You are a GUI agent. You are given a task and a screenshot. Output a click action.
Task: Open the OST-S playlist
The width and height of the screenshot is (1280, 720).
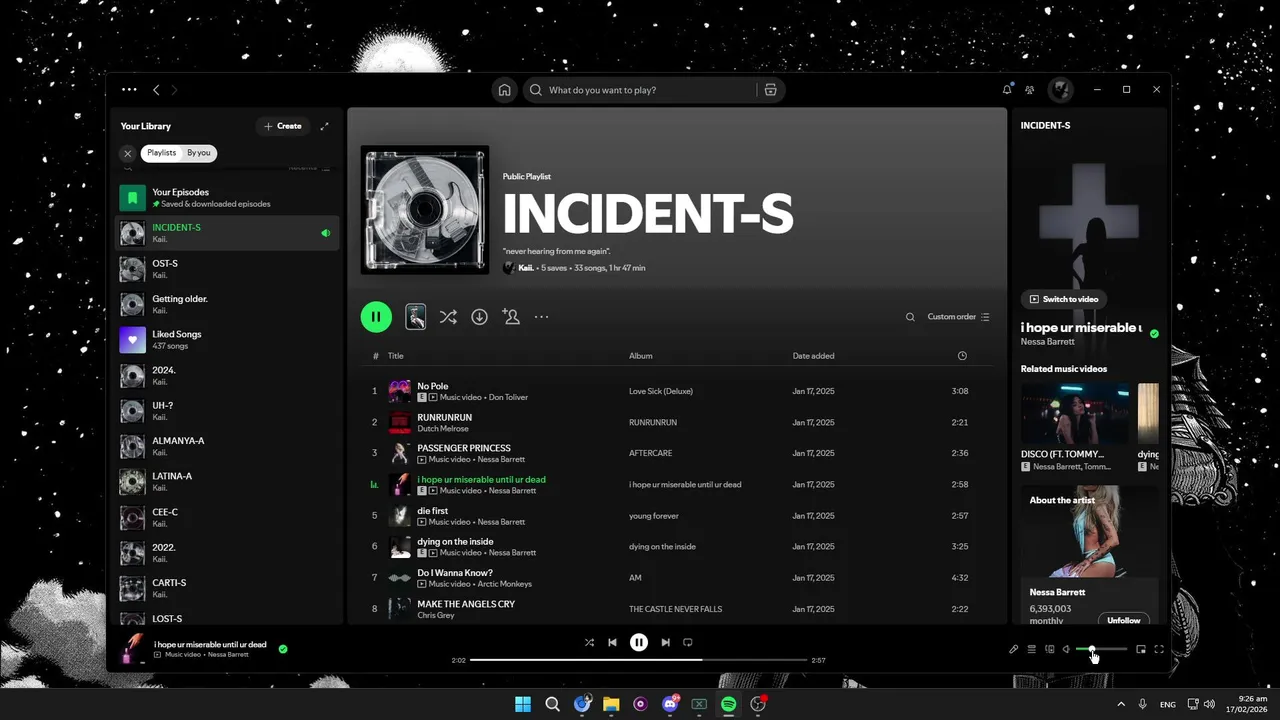click(x=227, y=269)
